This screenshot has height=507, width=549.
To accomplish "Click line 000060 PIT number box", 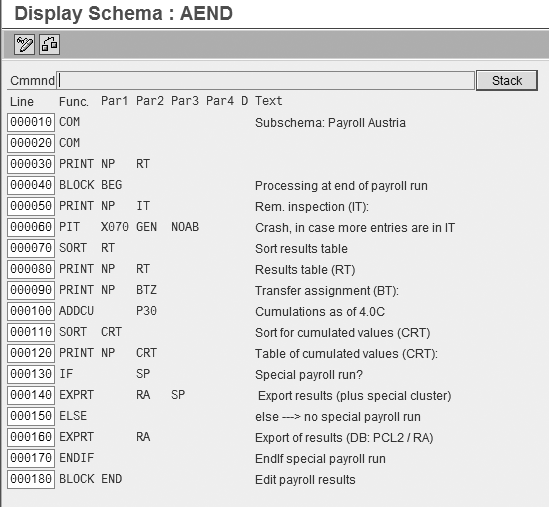I will pyautogui.click(x=31, y=227).
